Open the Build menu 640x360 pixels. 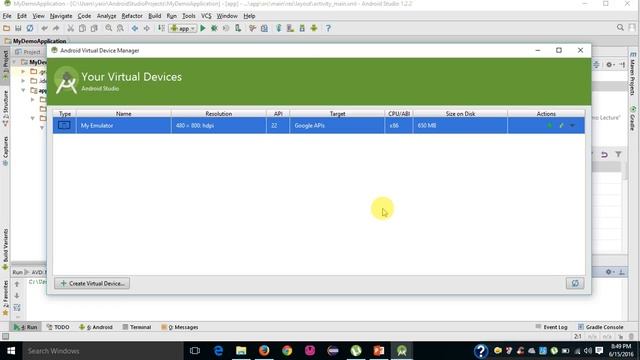point(154,16)
